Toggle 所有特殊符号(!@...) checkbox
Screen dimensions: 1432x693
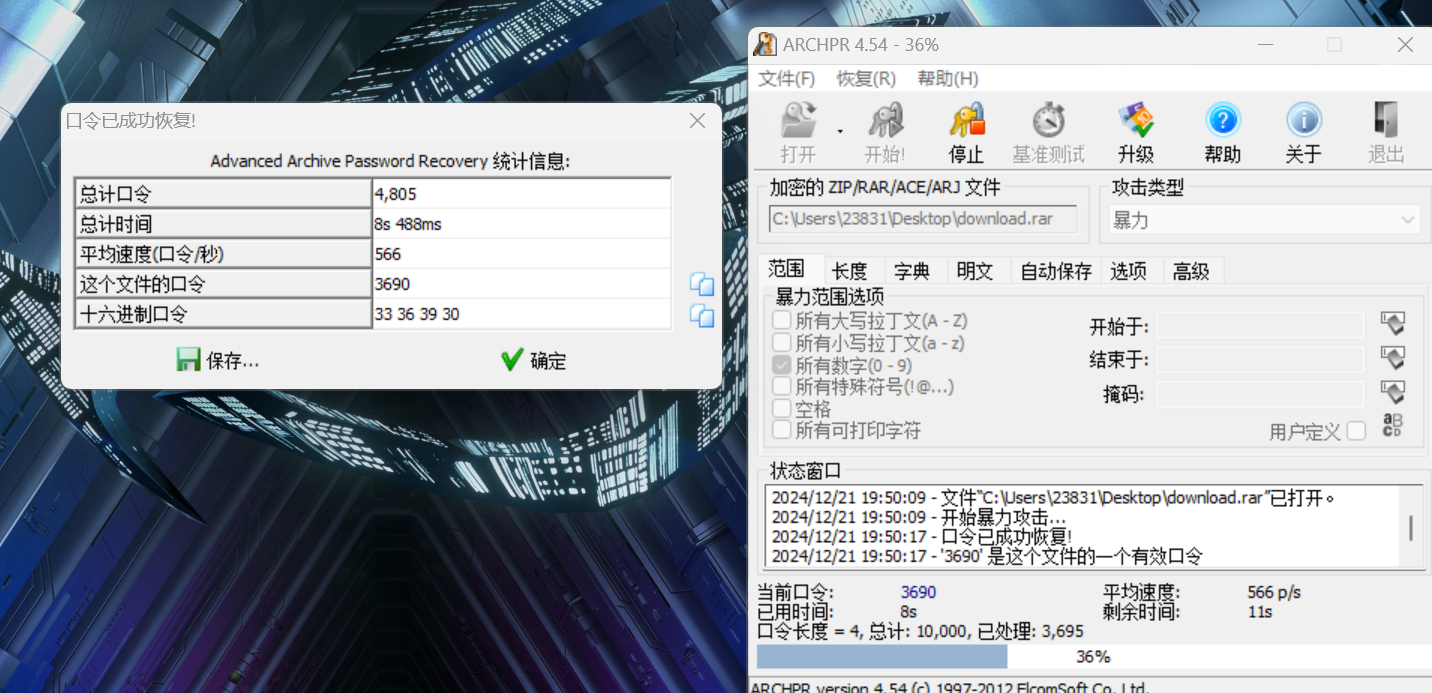(781, 387)
